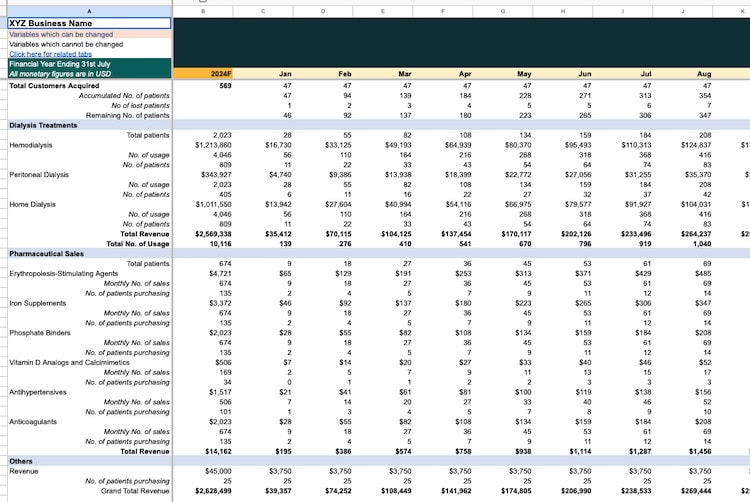This screenshot has height=502, width=750.
Task: Click the Others section header
Action: pos(21,461)
